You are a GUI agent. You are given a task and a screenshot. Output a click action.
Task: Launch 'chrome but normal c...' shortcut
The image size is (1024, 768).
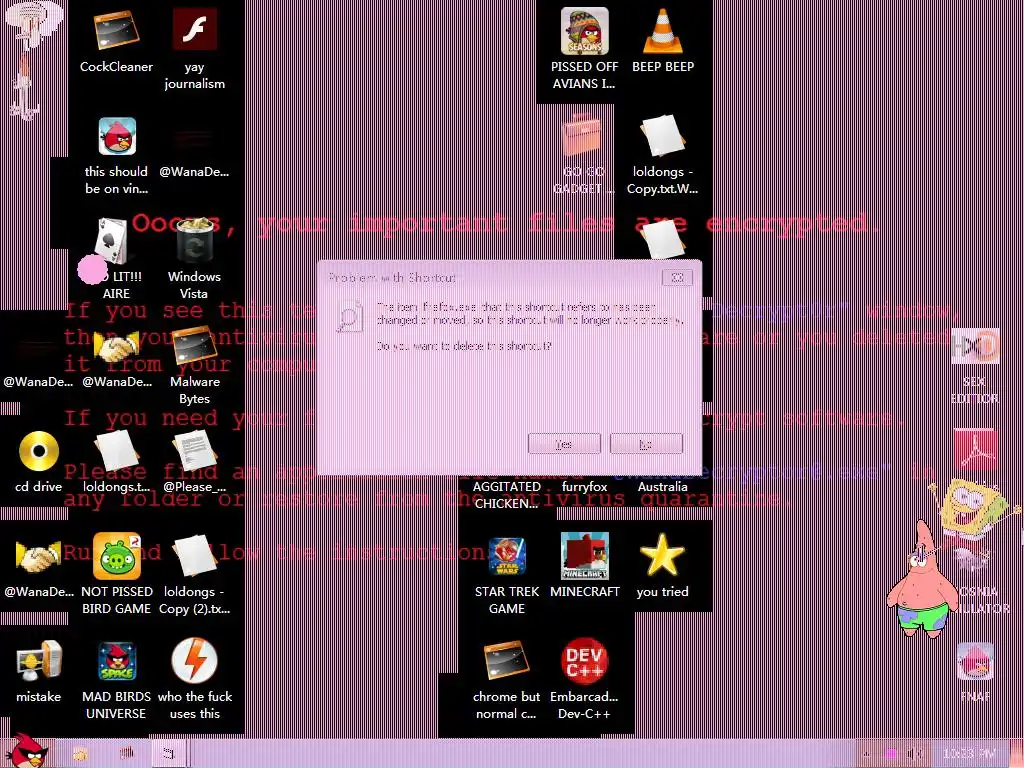click(507, 661)
